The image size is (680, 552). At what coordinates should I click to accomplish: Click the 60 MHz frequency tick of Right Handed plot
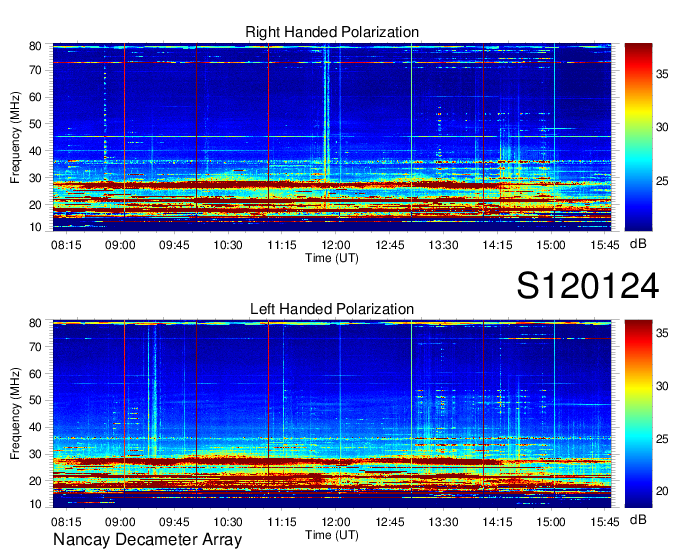coord(35,97)
